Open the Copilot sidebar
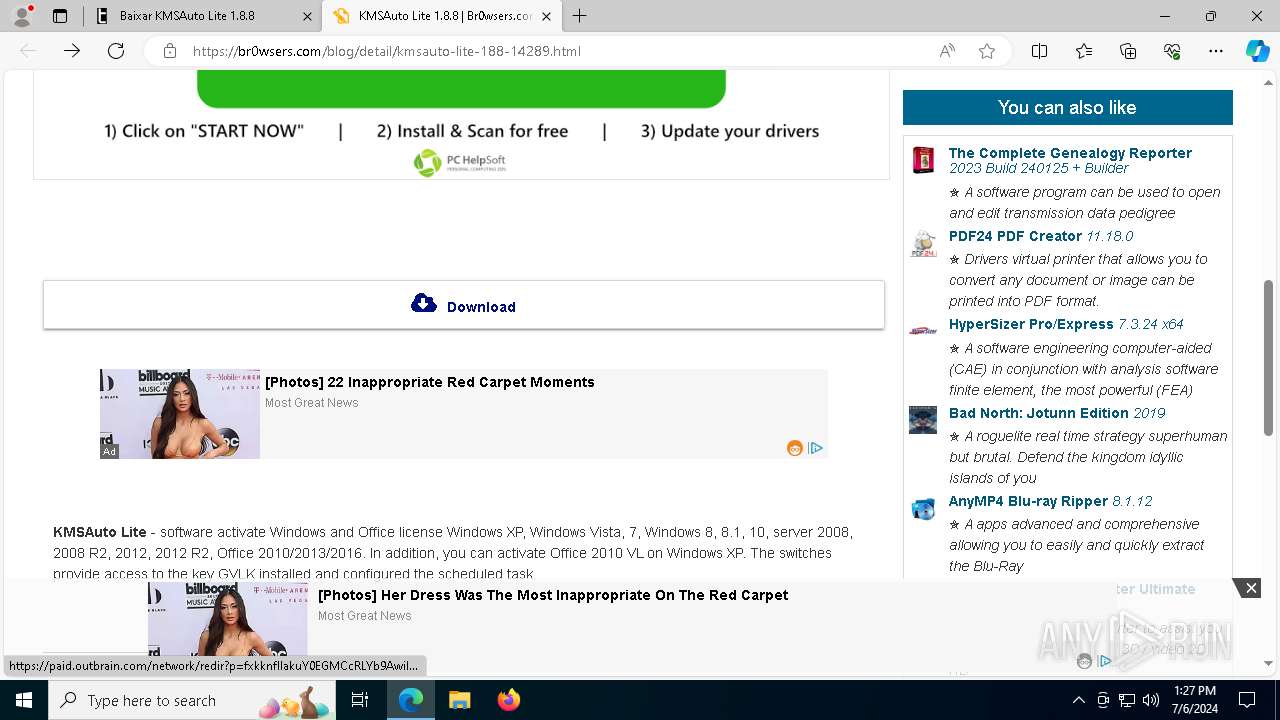1280x720 pixels. click(1257, 51)
